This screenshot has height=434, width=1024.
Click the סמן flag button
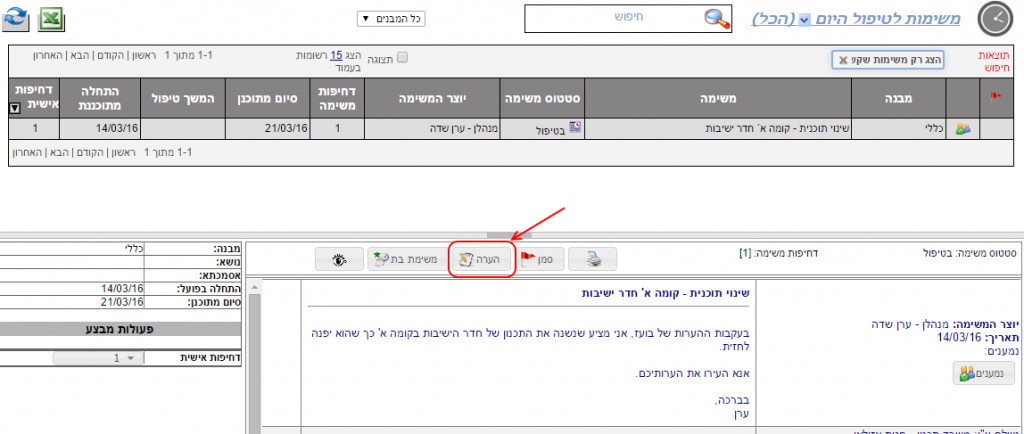539,260
